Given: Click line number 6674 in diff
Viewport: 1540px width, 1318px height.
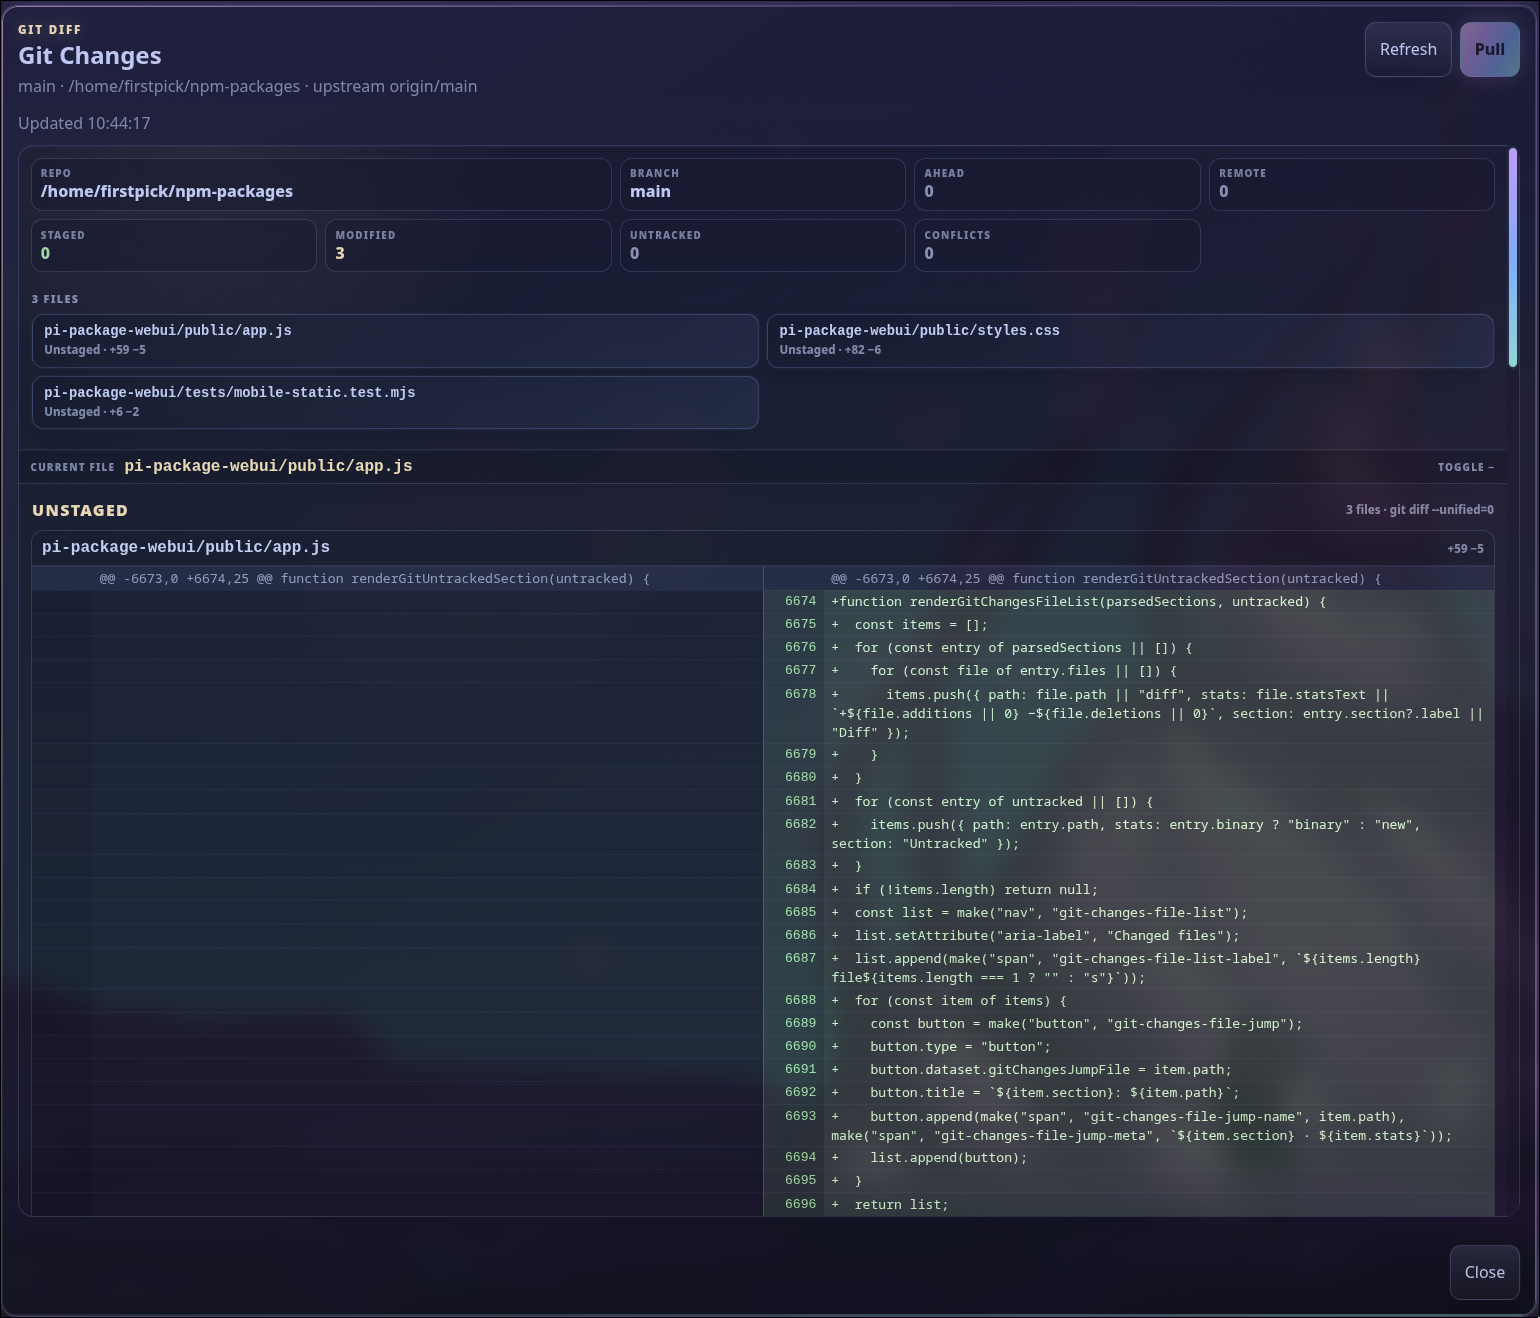Looking at the screenshot, I should click(800, 601).
